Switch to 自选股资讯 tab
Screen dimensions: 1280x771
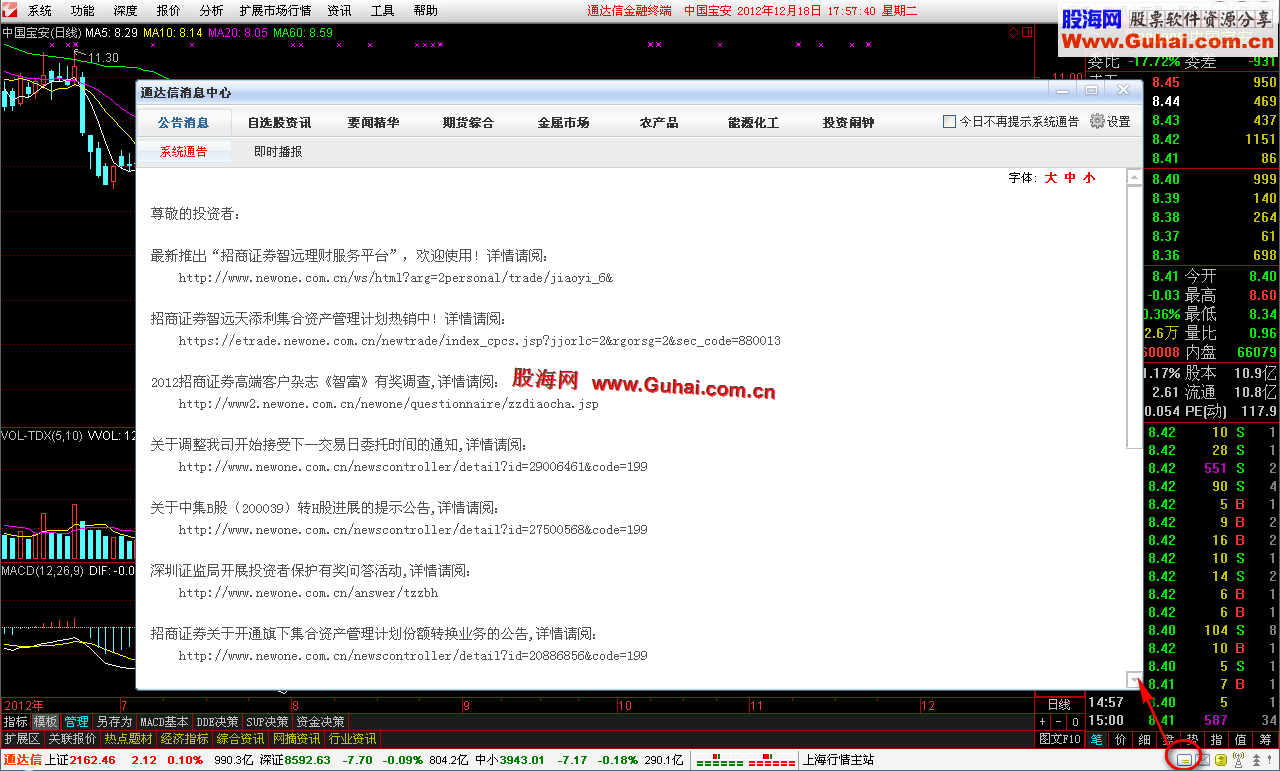280,122
